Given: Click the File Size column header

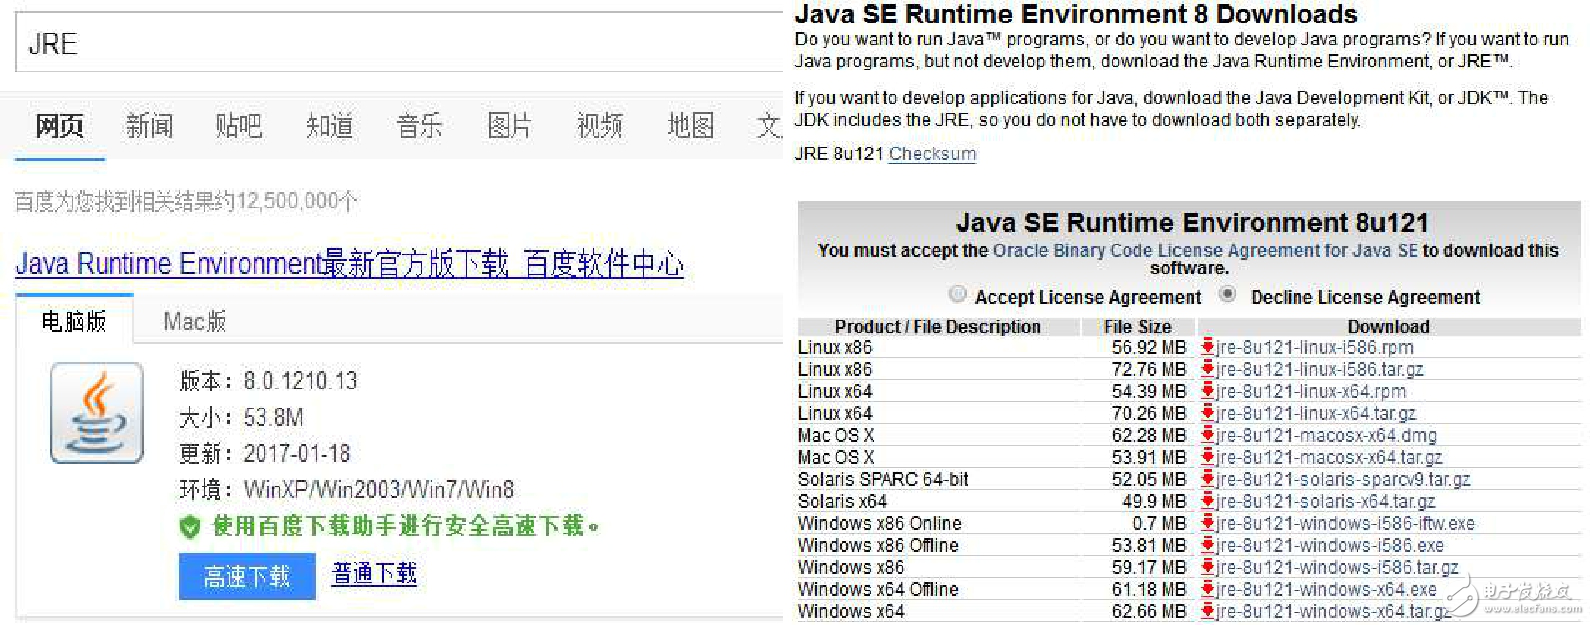Looking at the screenshot, I should pyautogui.click(x=1138, y=326).
